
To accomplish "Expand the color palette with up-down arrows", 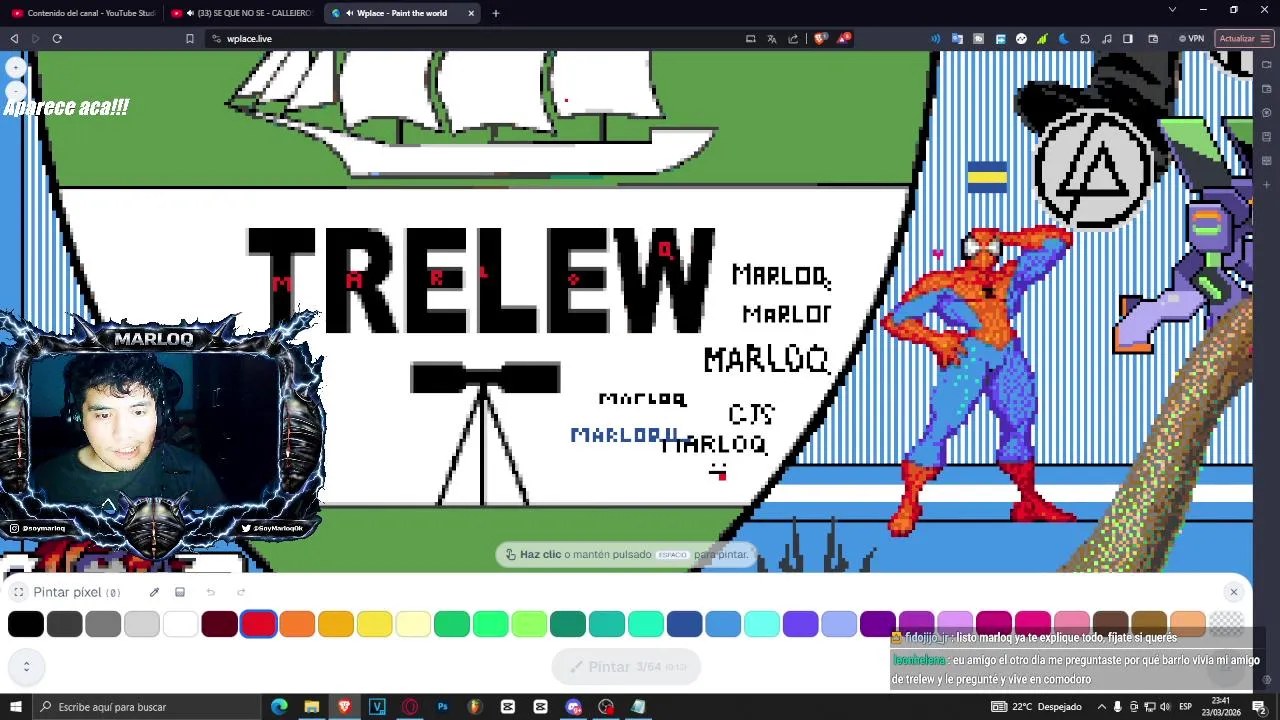I will [26, 666].
